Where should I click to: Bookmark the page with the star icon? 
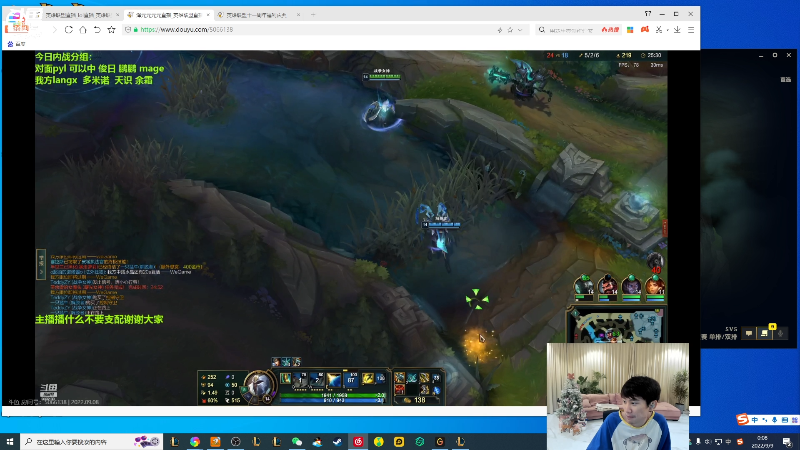pos(111,30)
